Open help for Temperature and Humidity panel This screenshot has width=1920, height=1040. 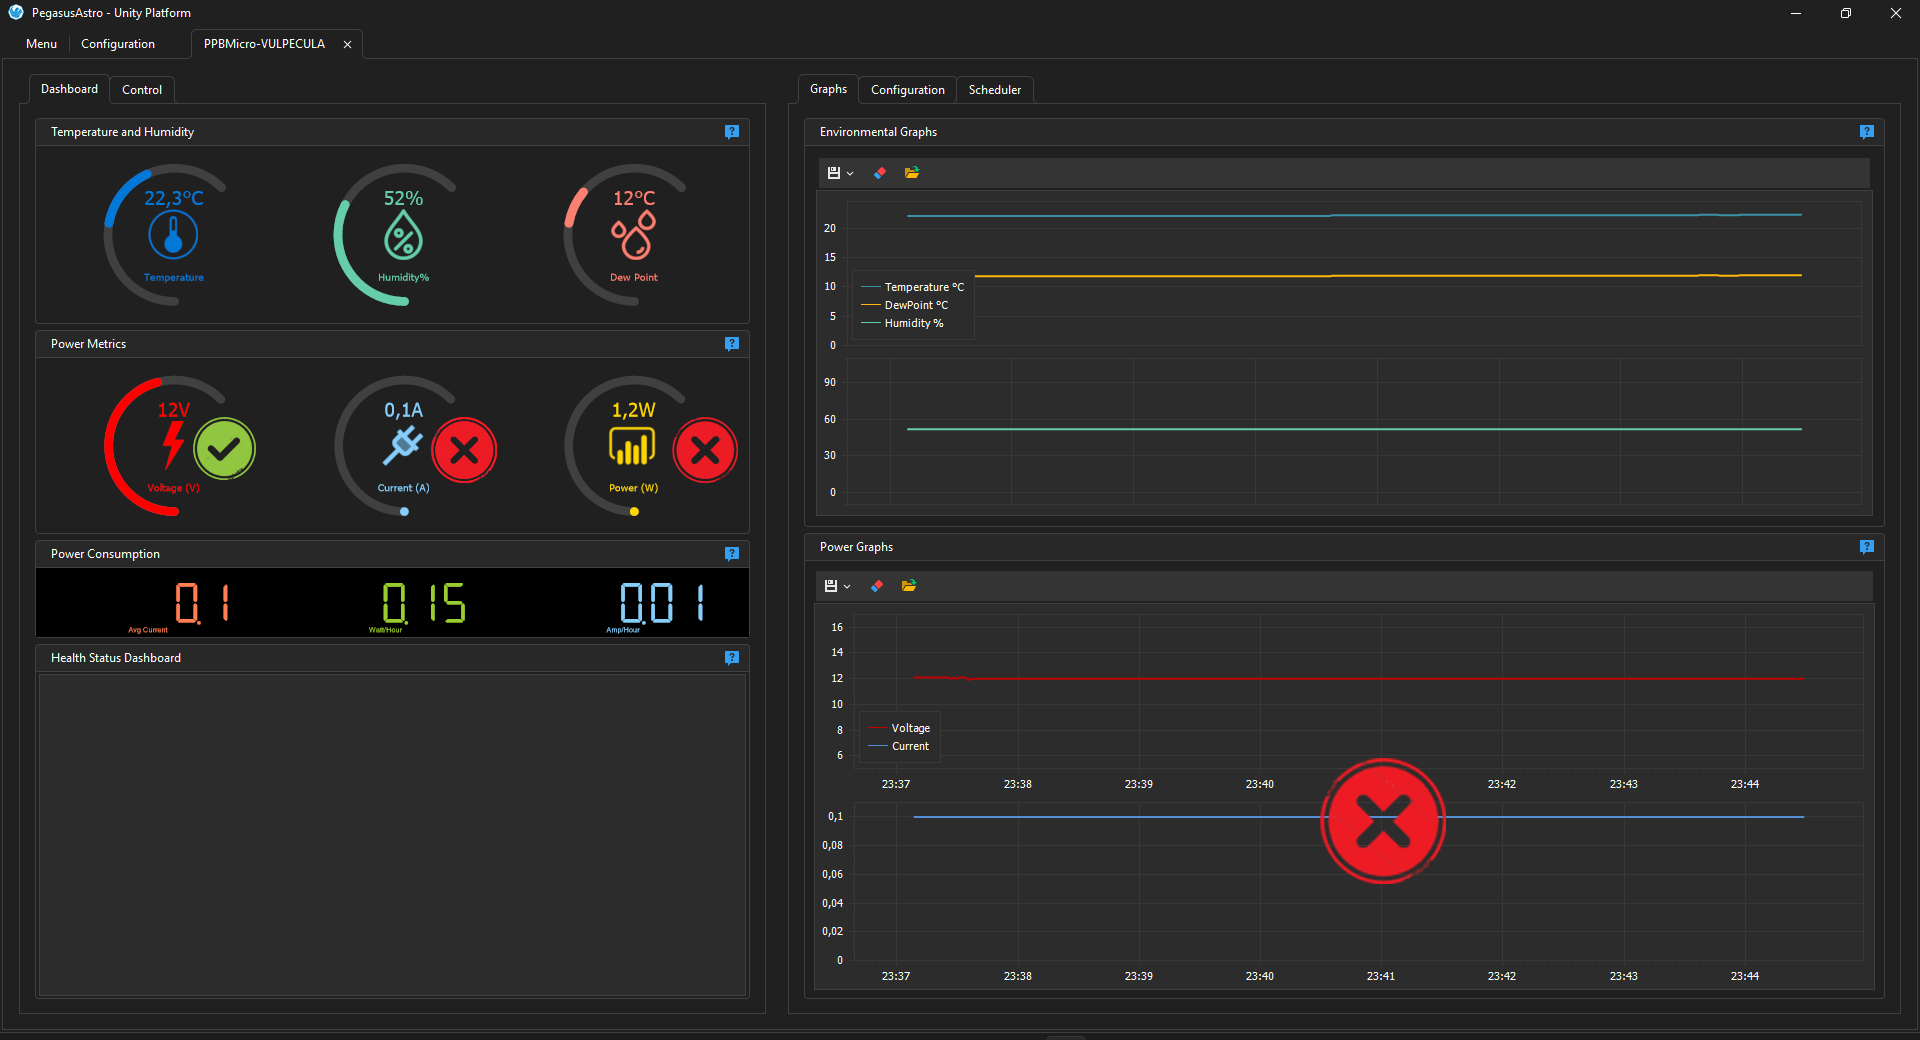[732, 132]
